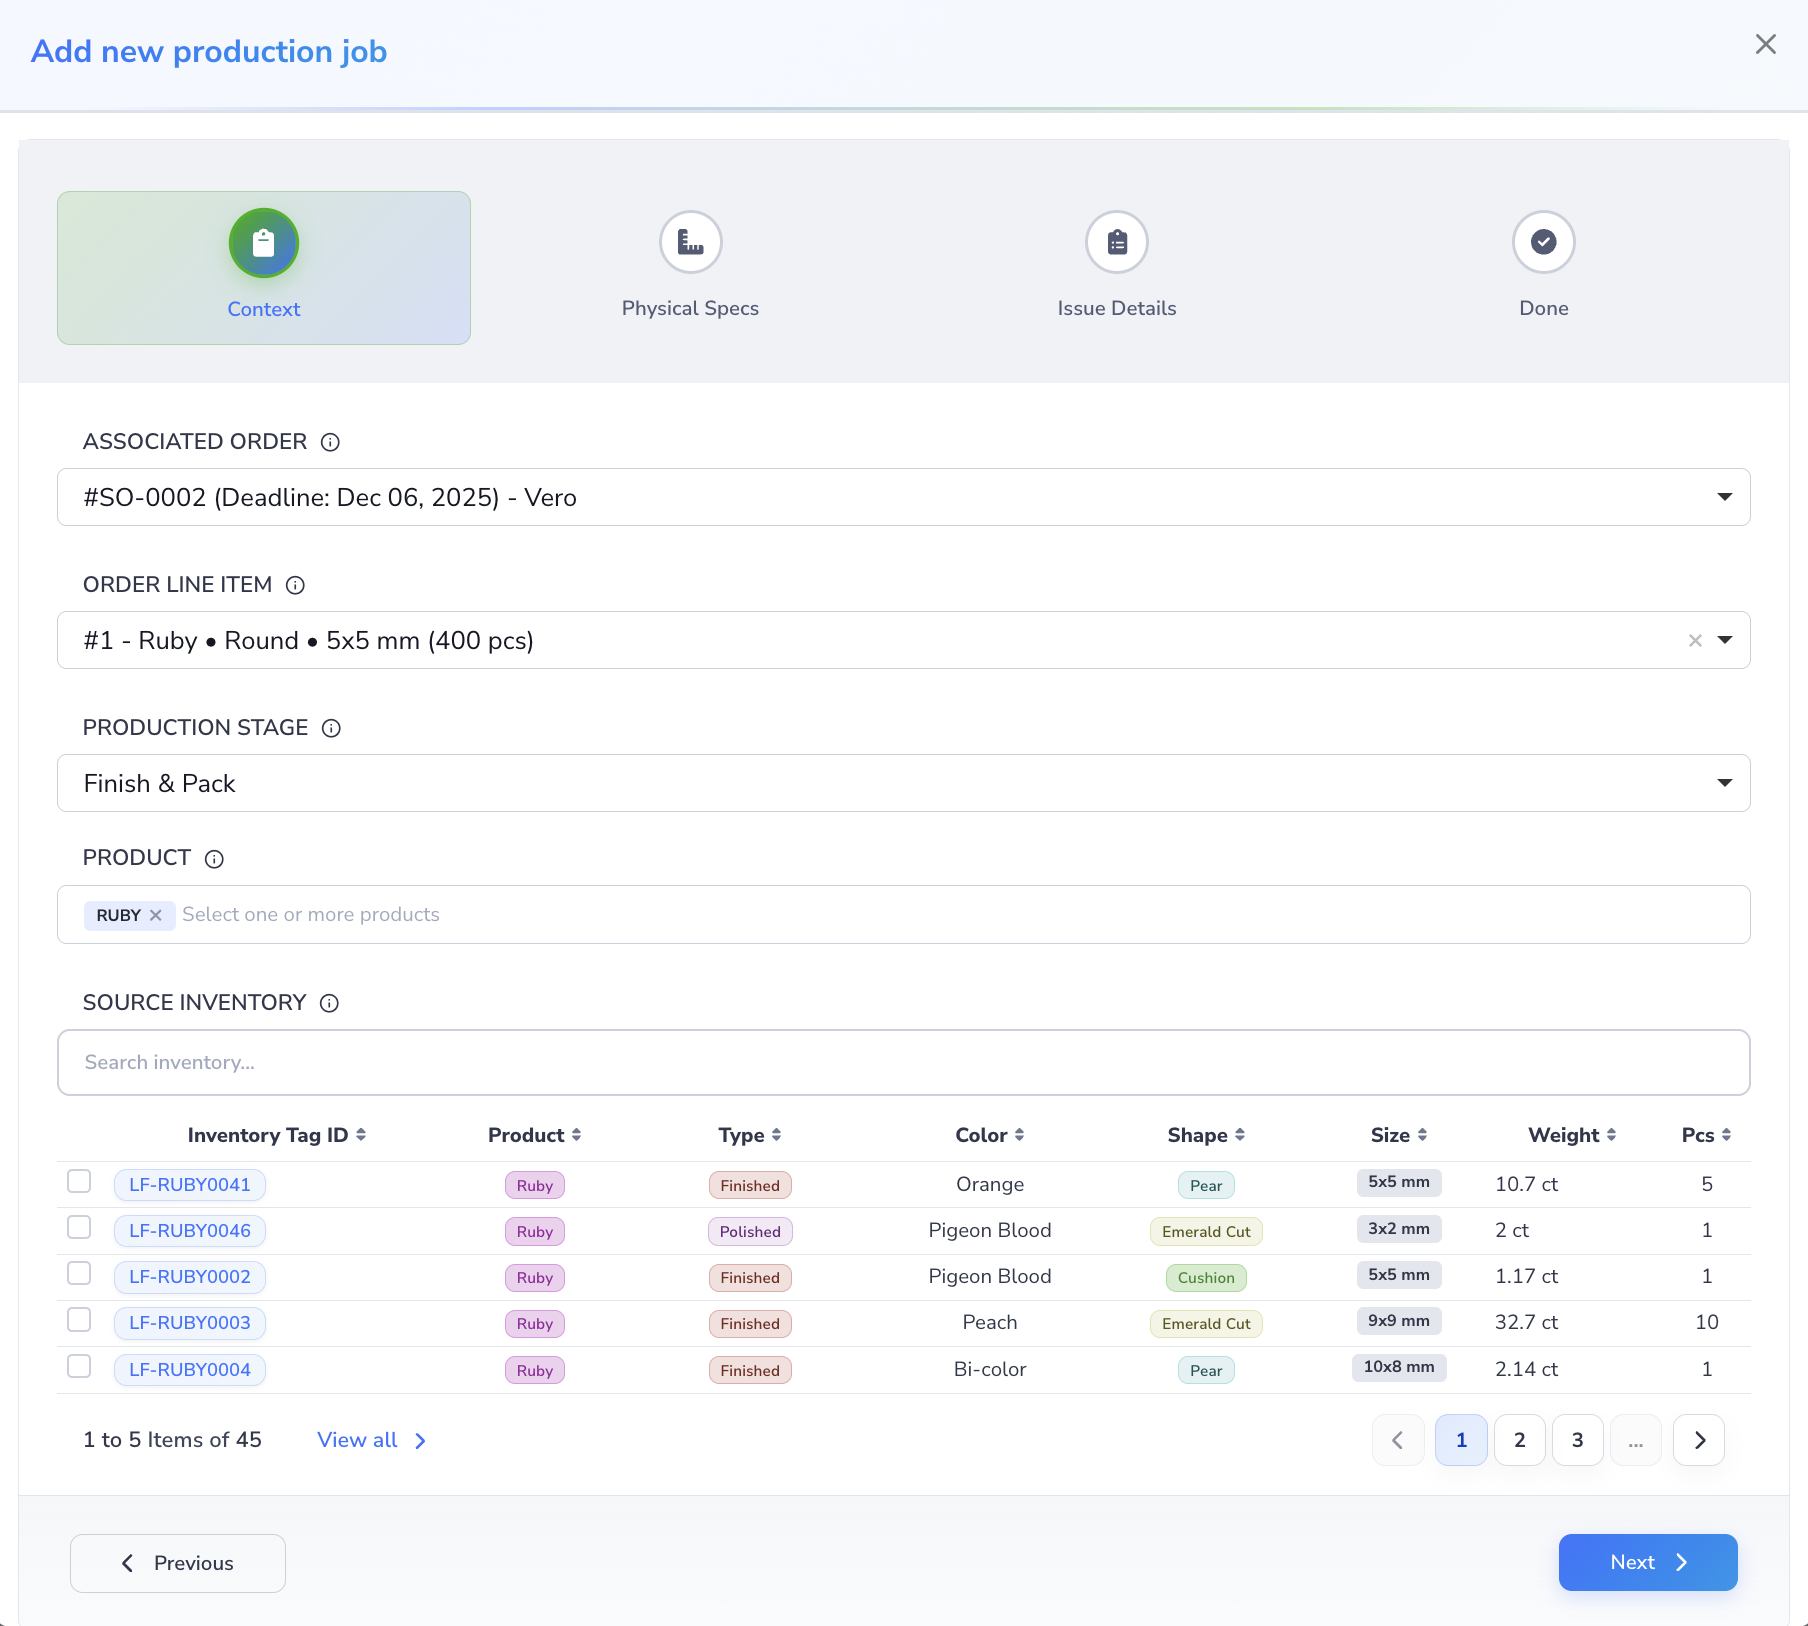1808x1626 pixels.
Task: Go to previous inventory page arrow
Action: click(1398, 1440)
